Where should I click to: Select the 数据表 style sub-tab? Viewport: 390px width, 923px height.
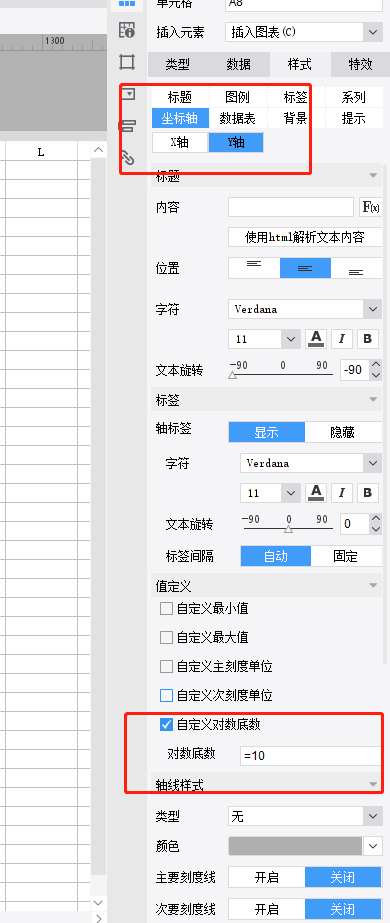coord(238,118)
